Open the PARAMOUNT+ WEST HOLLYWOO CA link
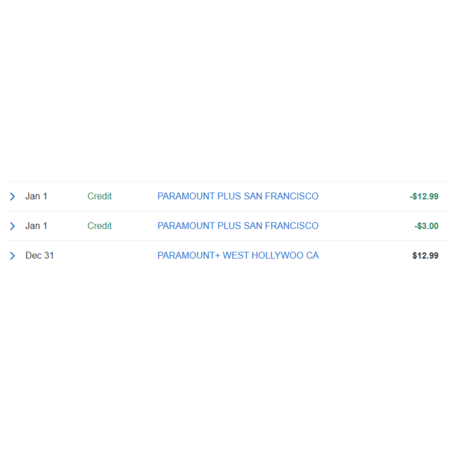The width and height of the screenshot is (450, 450). 238,255
